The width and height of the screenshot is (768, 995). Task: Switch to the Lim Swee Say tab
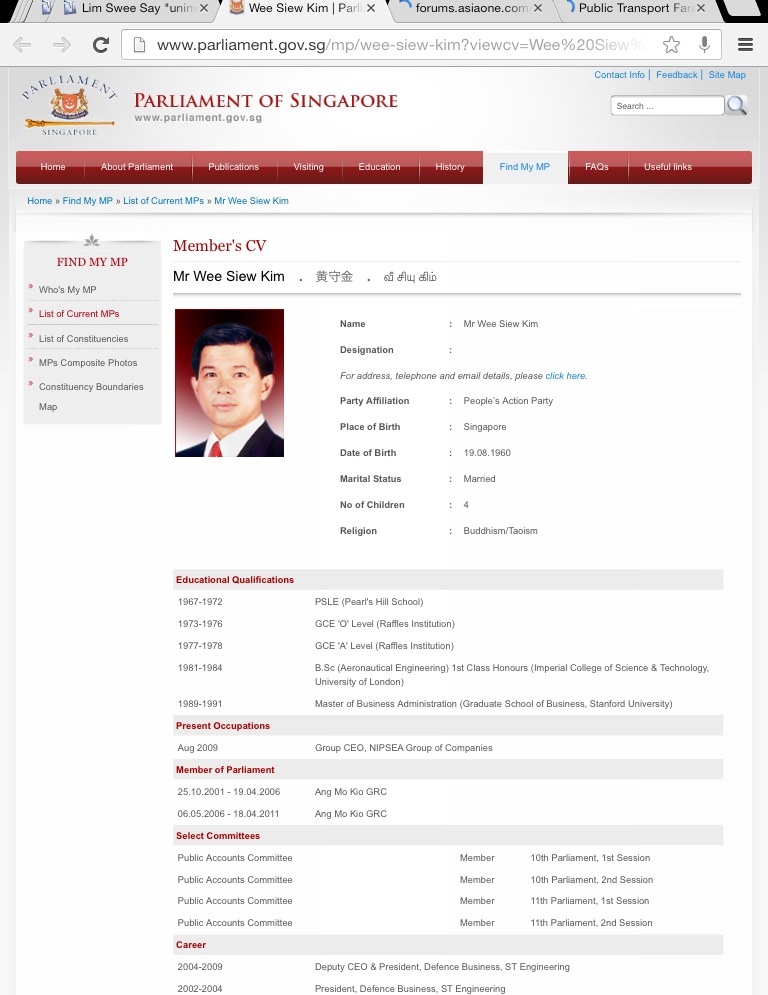(136, 8)
